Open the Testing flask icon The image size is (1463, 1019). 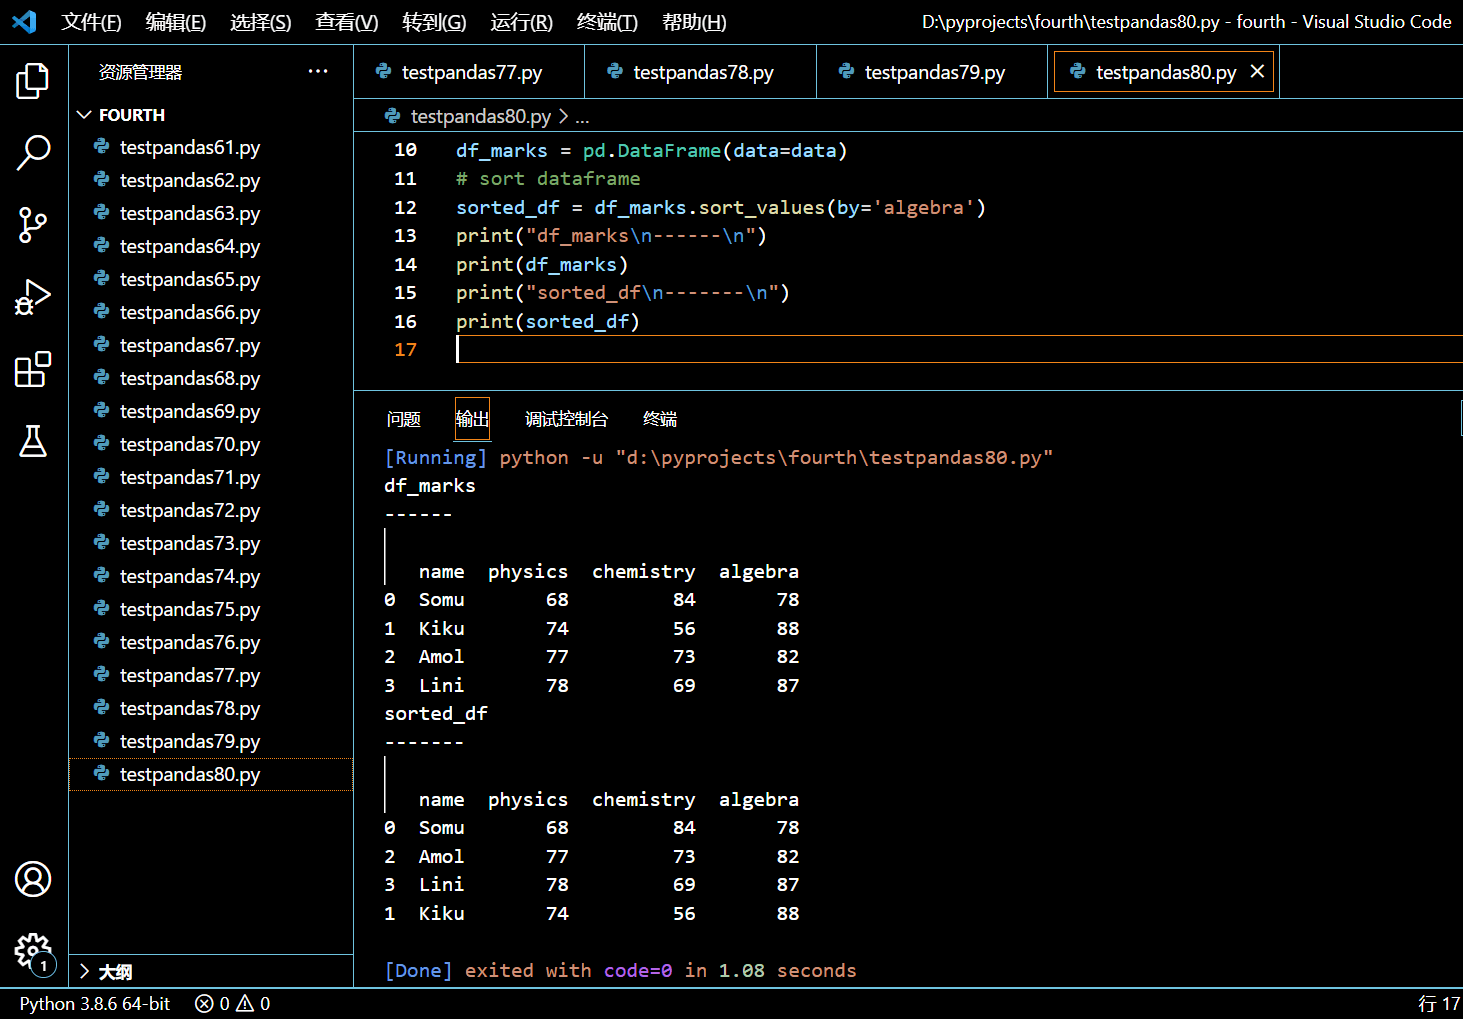coord(33,441)
